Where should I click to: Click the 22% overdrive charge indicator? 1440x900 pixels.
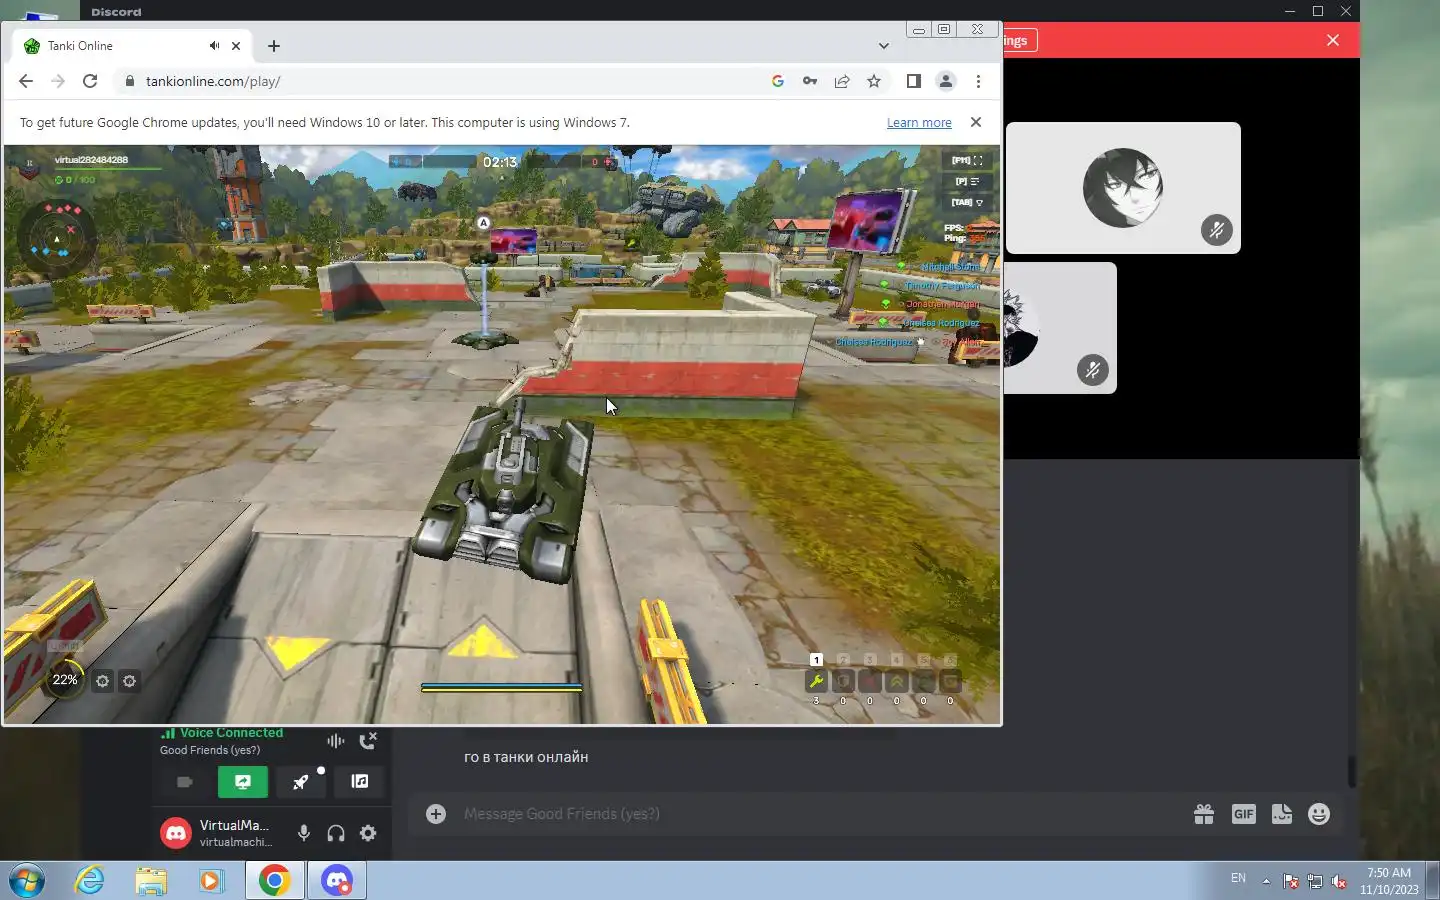pyautogui.click(x=65, y=680)
